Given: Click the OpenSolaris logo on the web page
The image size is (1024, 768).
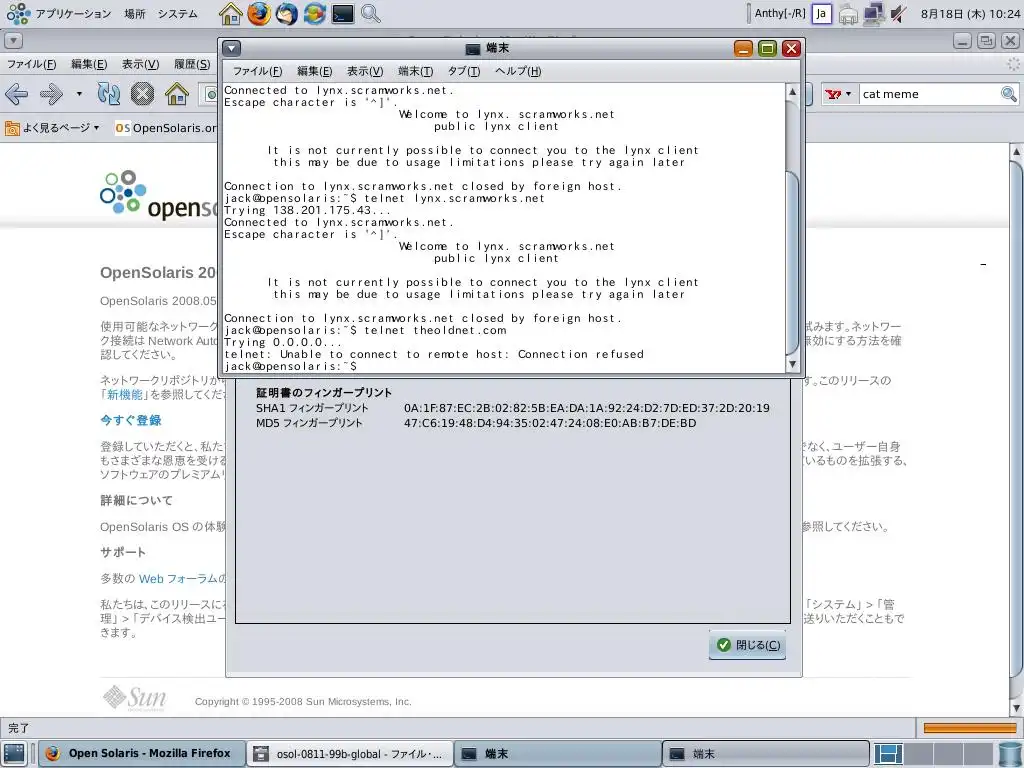Looking at the screenshot, I should click(x=157, y=195).
